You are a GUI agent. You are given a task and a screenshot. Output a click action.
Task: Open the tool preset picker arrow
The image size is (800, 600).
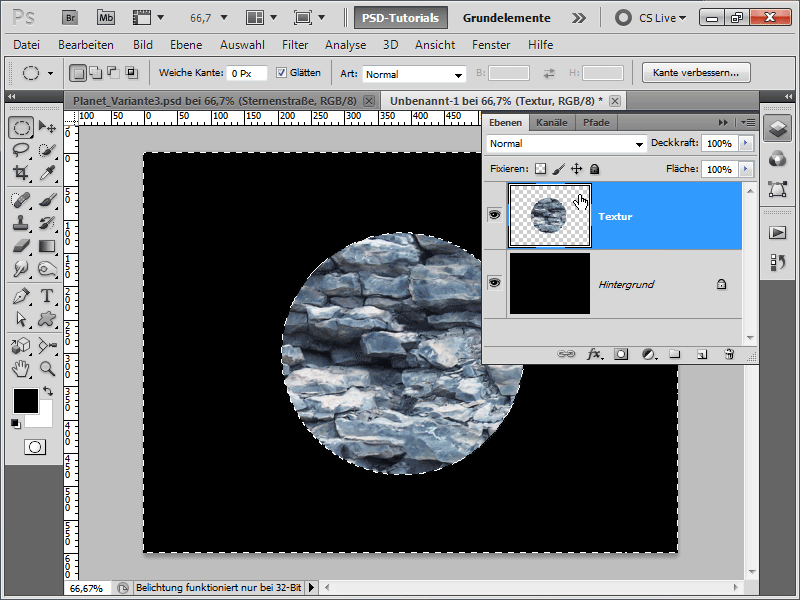coord(50,73)
